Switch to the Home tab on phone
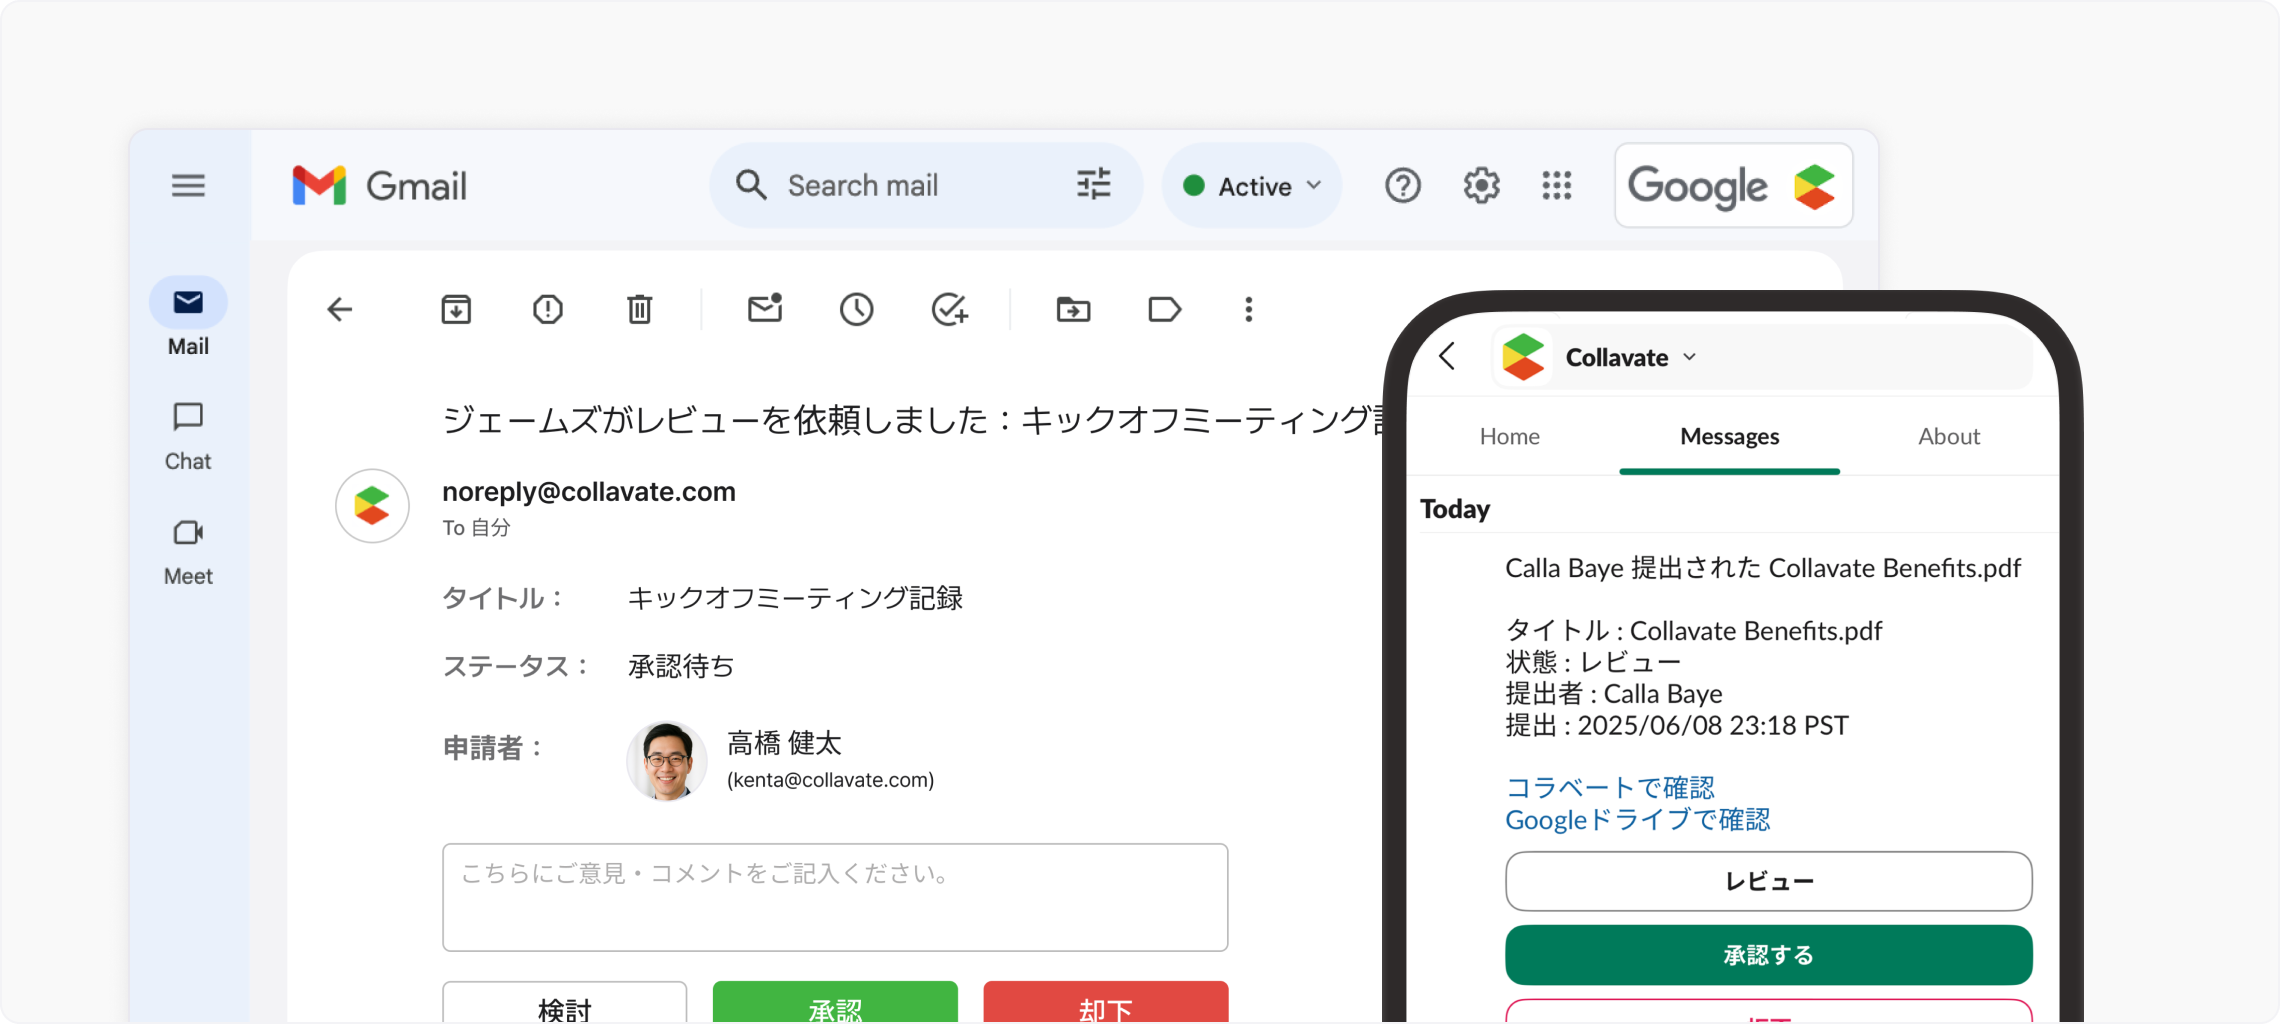2280x1025 pixels. [x=1510, y=437]
